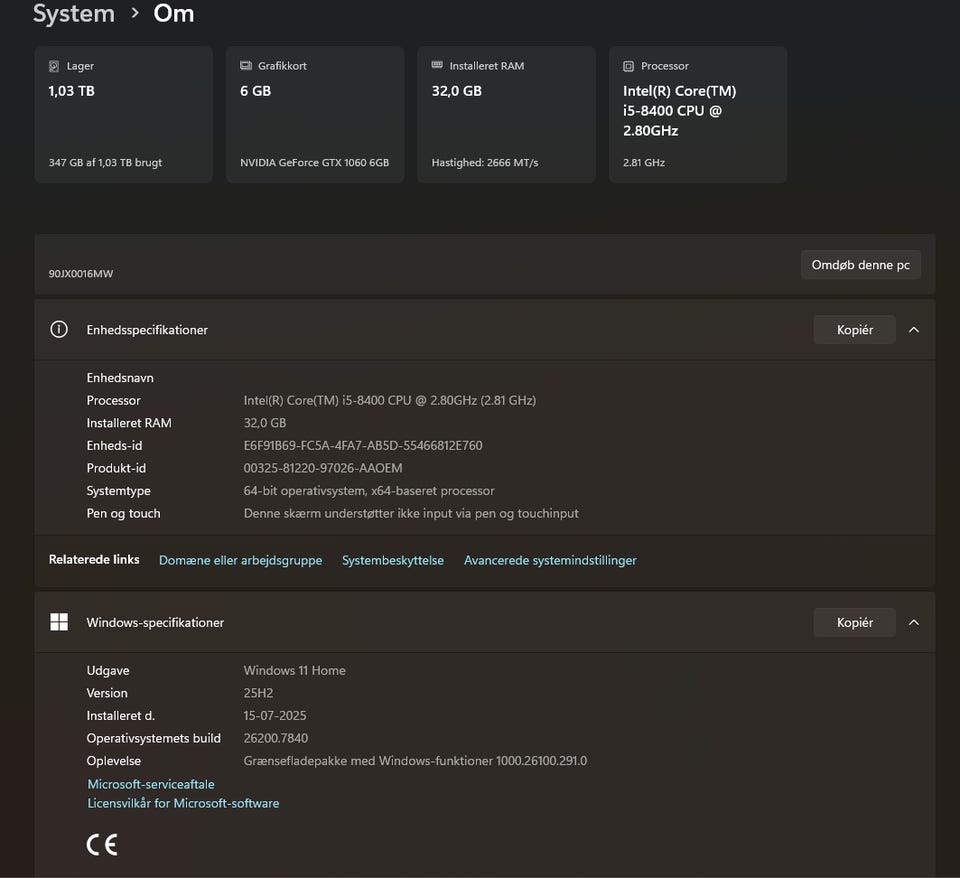
Task: Click the PC name 90JX0016MW
Action: pos(81,274)
